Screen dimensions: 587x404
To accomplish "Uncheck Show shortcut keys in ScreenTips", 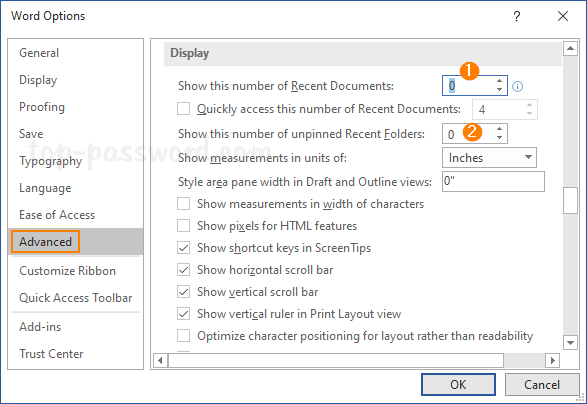I will click(x=183, y=248).
